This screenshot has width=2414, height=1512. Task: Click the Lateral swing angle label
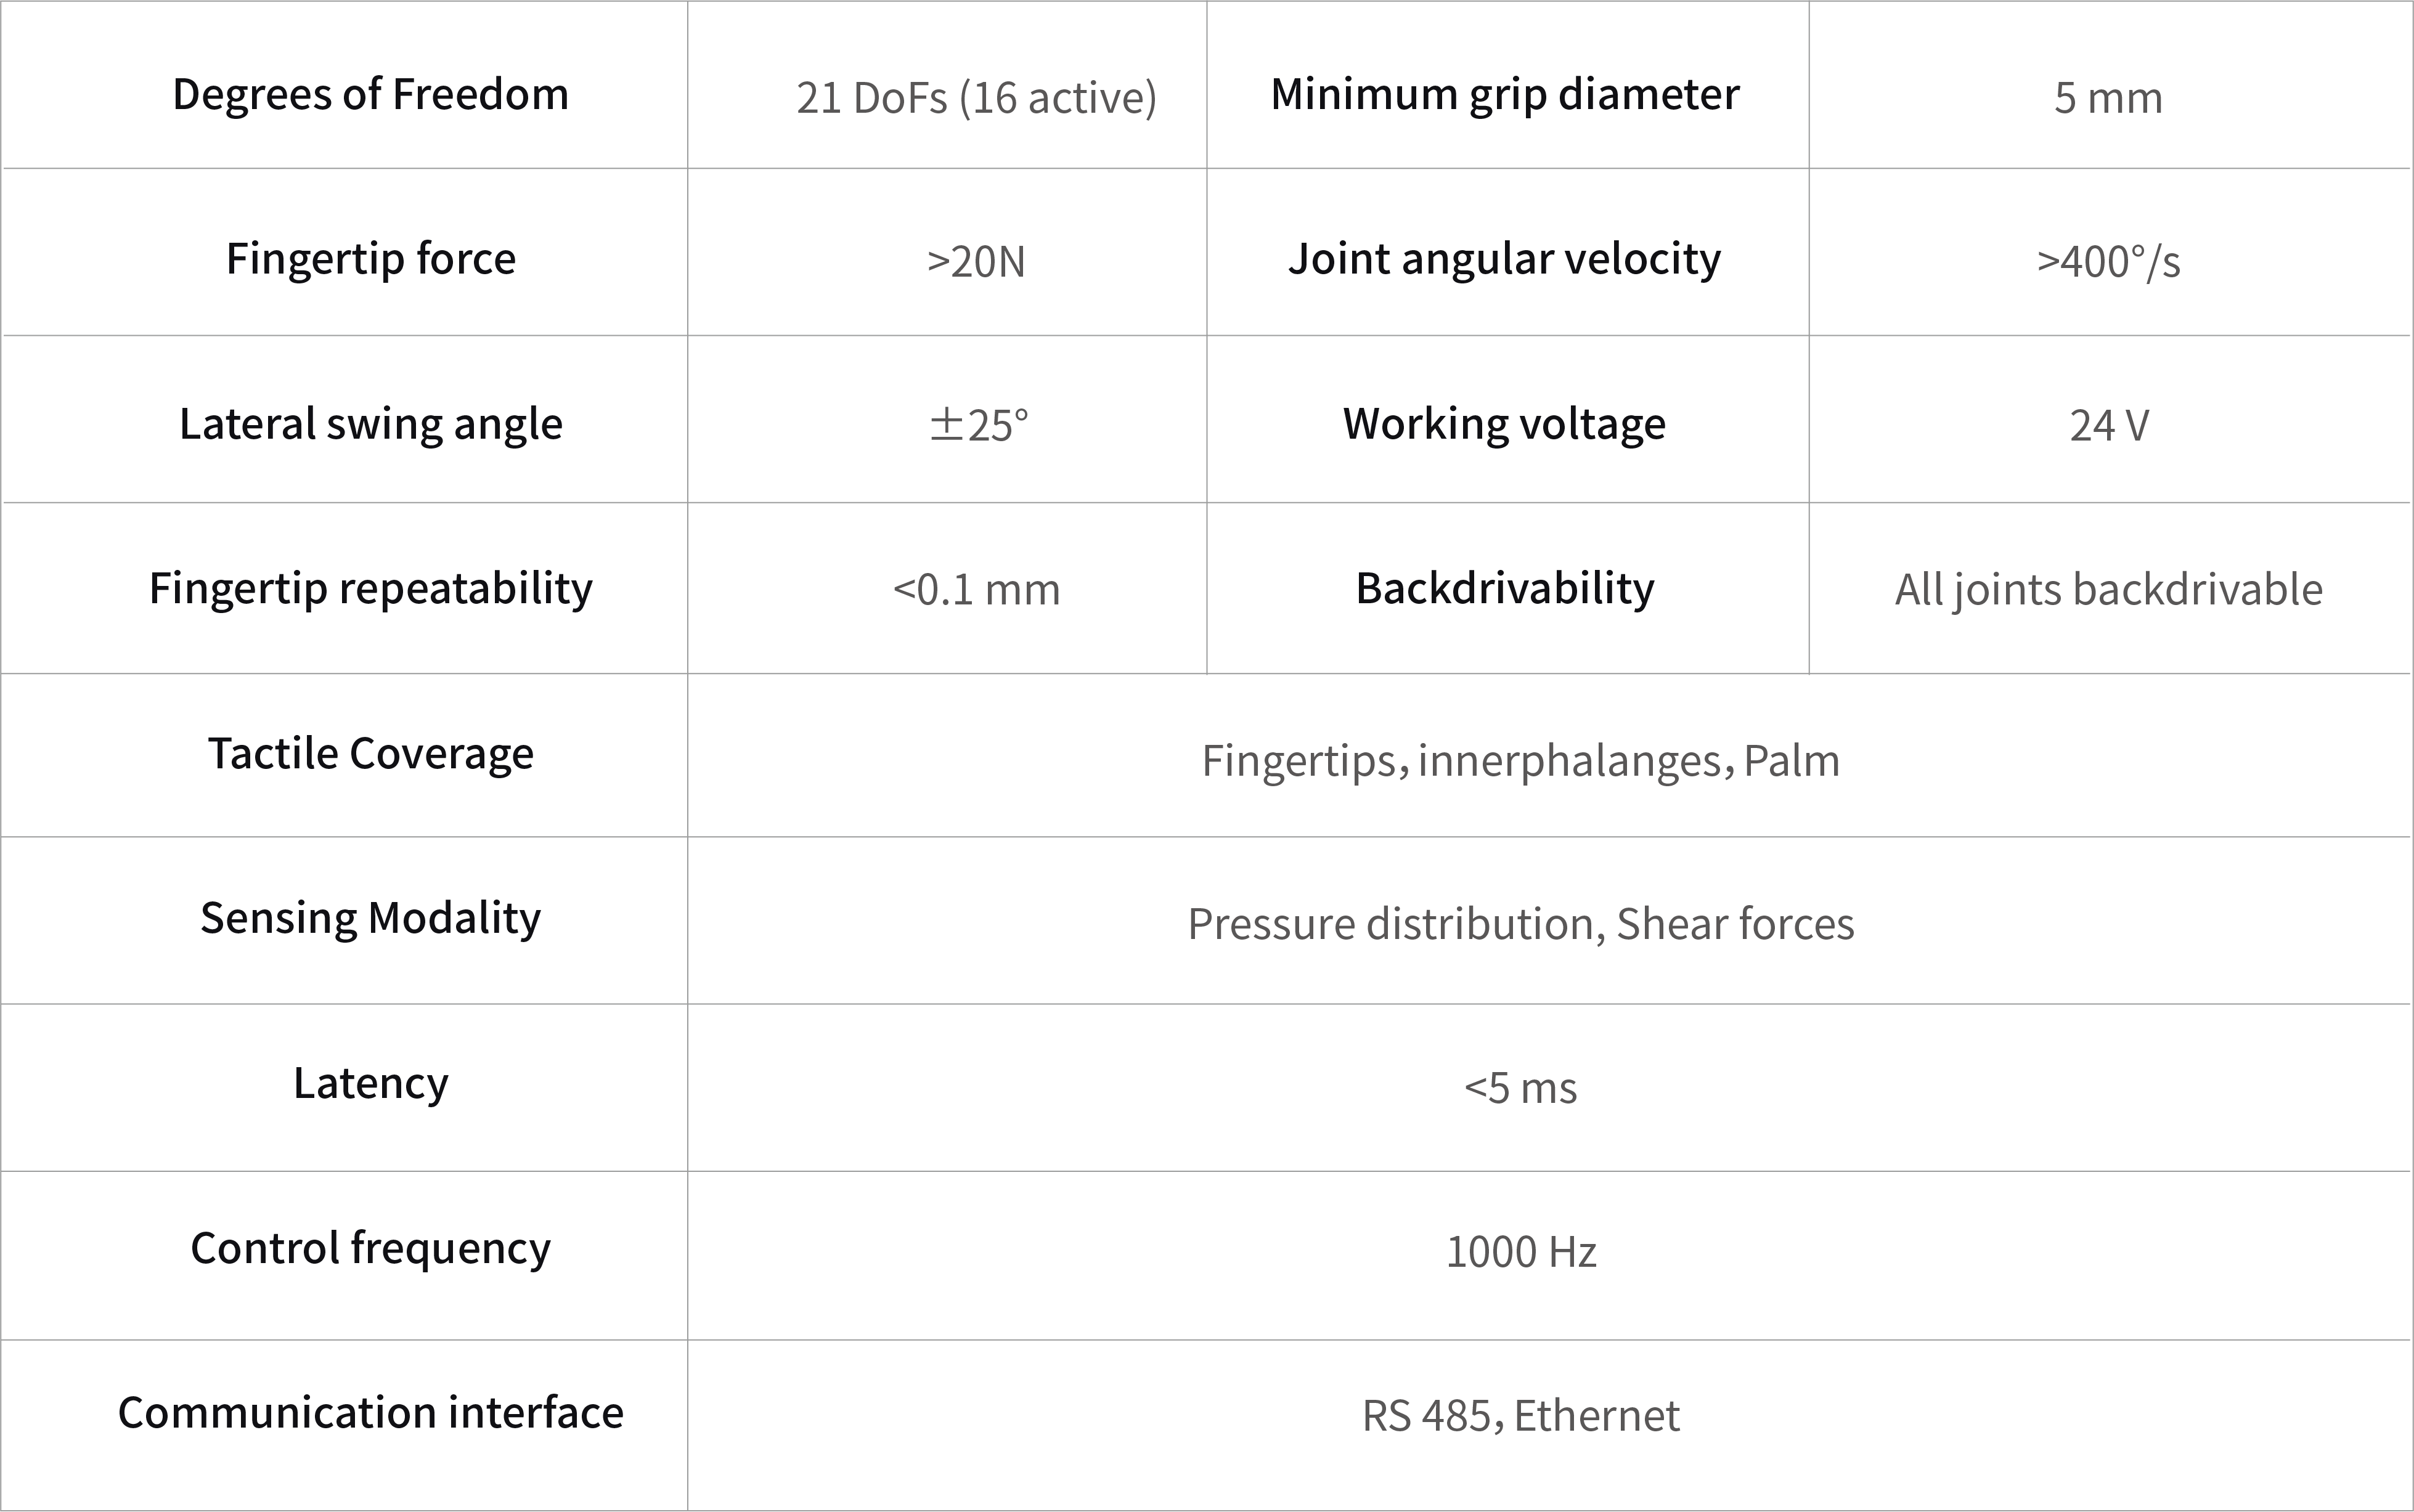pos(370,424)
